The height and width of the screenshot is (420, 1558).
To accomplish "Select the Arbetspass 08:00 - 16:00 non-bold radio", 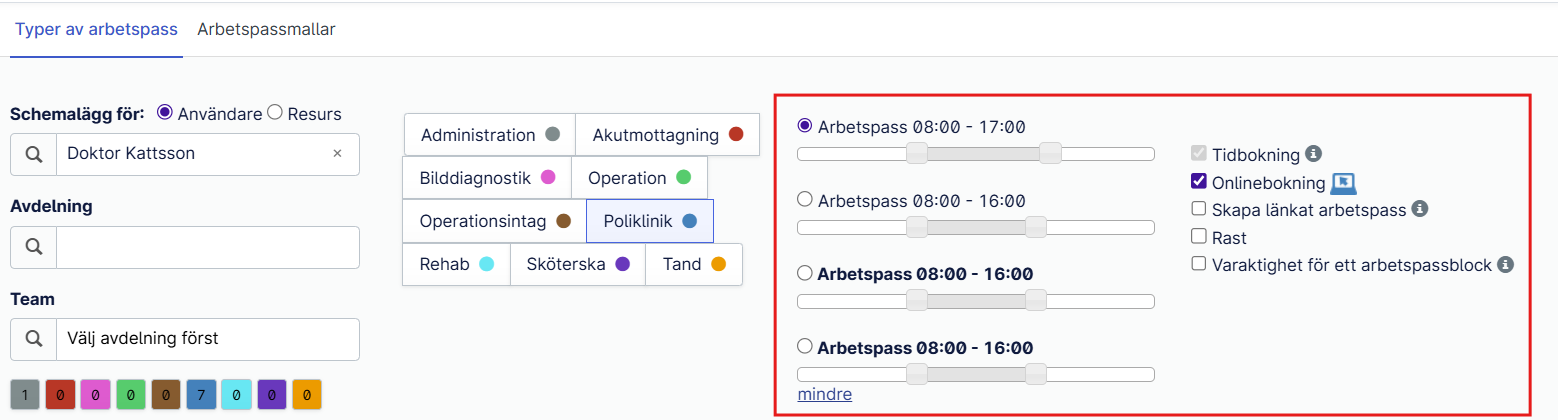I will click(805, 199).
